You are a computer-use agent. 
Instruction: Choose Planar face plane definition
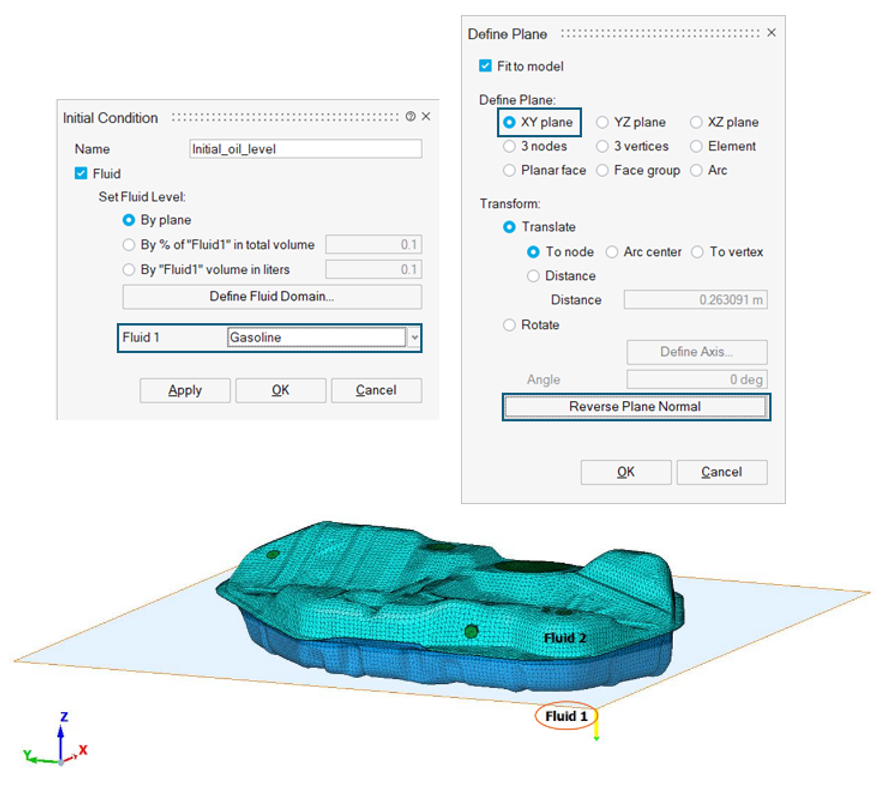(509, 170)
